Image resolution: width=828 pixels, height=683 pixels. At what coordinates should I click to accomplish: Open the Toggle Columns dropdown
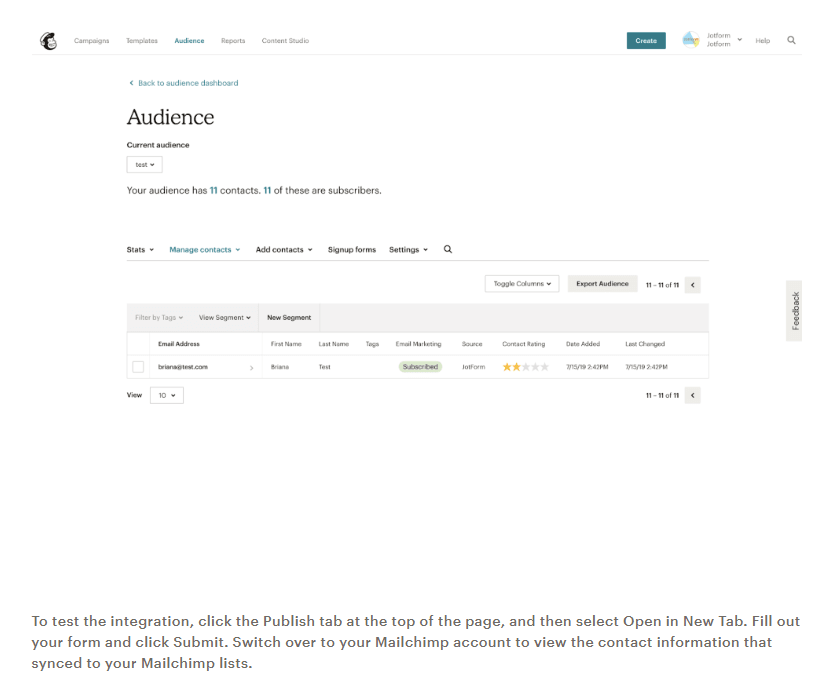pyautogui.click(x=522, y=284)
